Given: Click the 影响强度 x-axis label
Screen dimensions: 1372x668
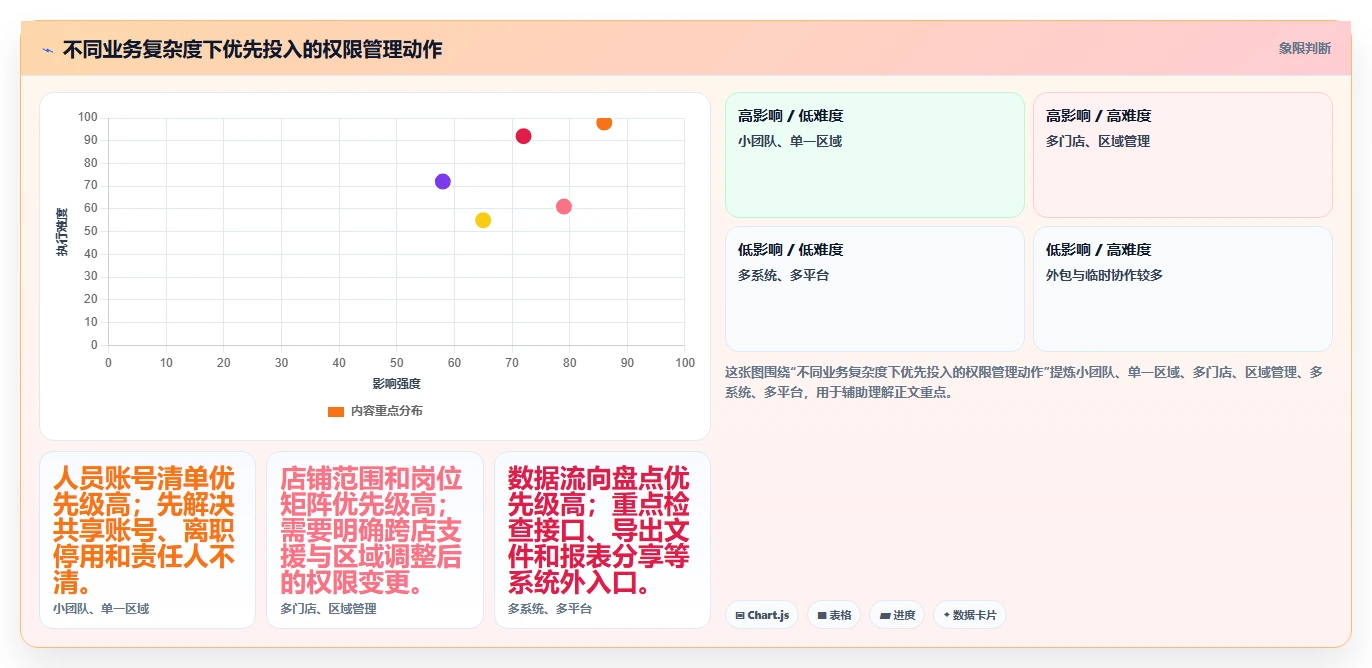Looking at the screenshot, I should [396, 384].
